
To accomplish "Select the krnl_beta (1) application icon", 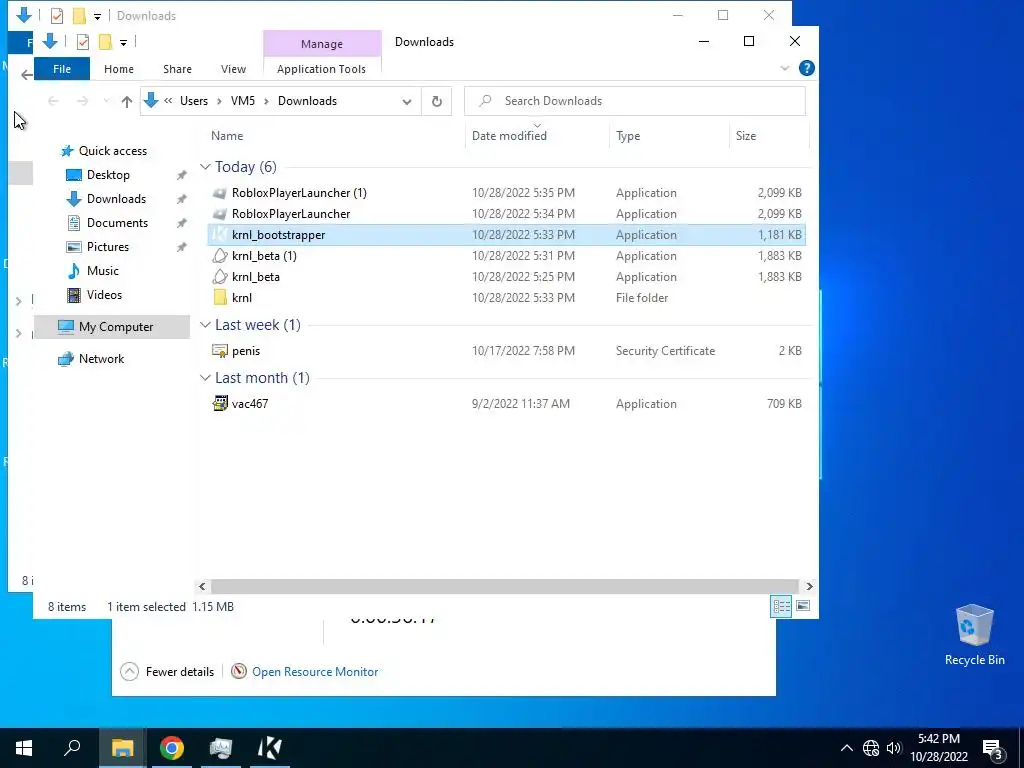I will tap(220, 255).
